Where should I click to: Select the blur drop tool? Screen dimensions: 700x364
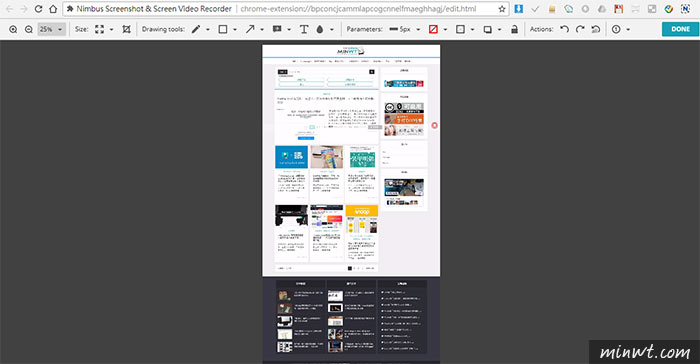(320, 29)
